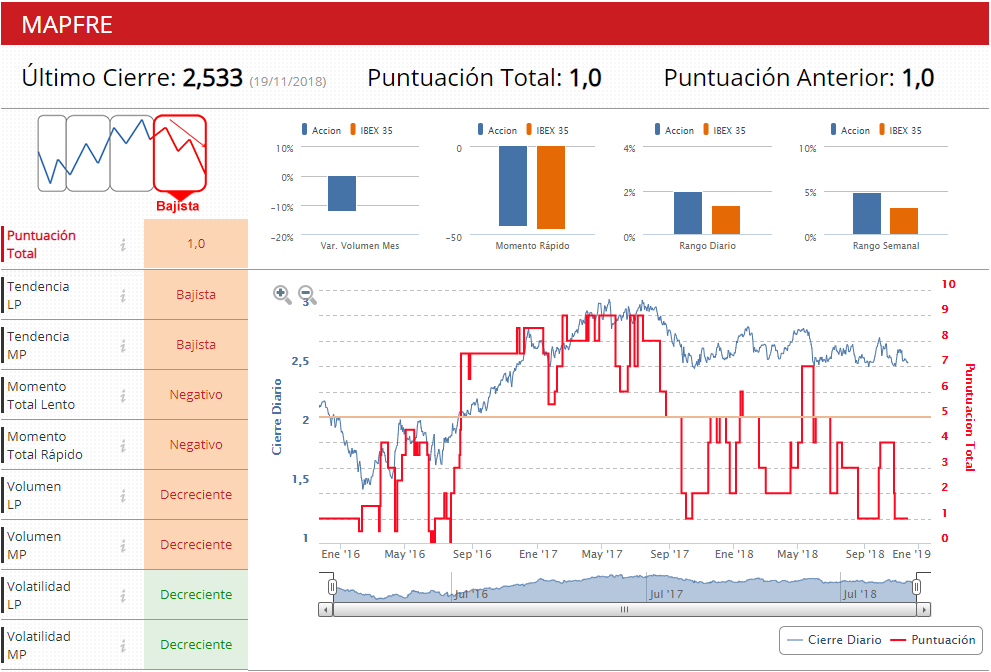Viewport: 991px width, 672px height.
Task: Click the Volatilidad LP Decreciente value
Action: pos(196,594)
